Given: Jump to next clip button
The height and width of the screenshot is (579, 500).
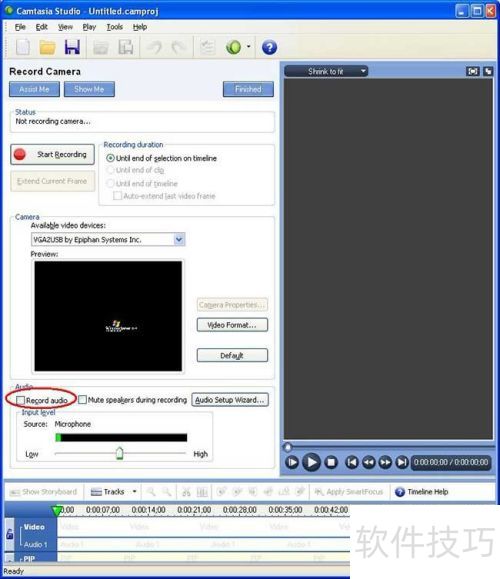Looking at the screenshot, I should pyautogui.click(x=401, y=462).
